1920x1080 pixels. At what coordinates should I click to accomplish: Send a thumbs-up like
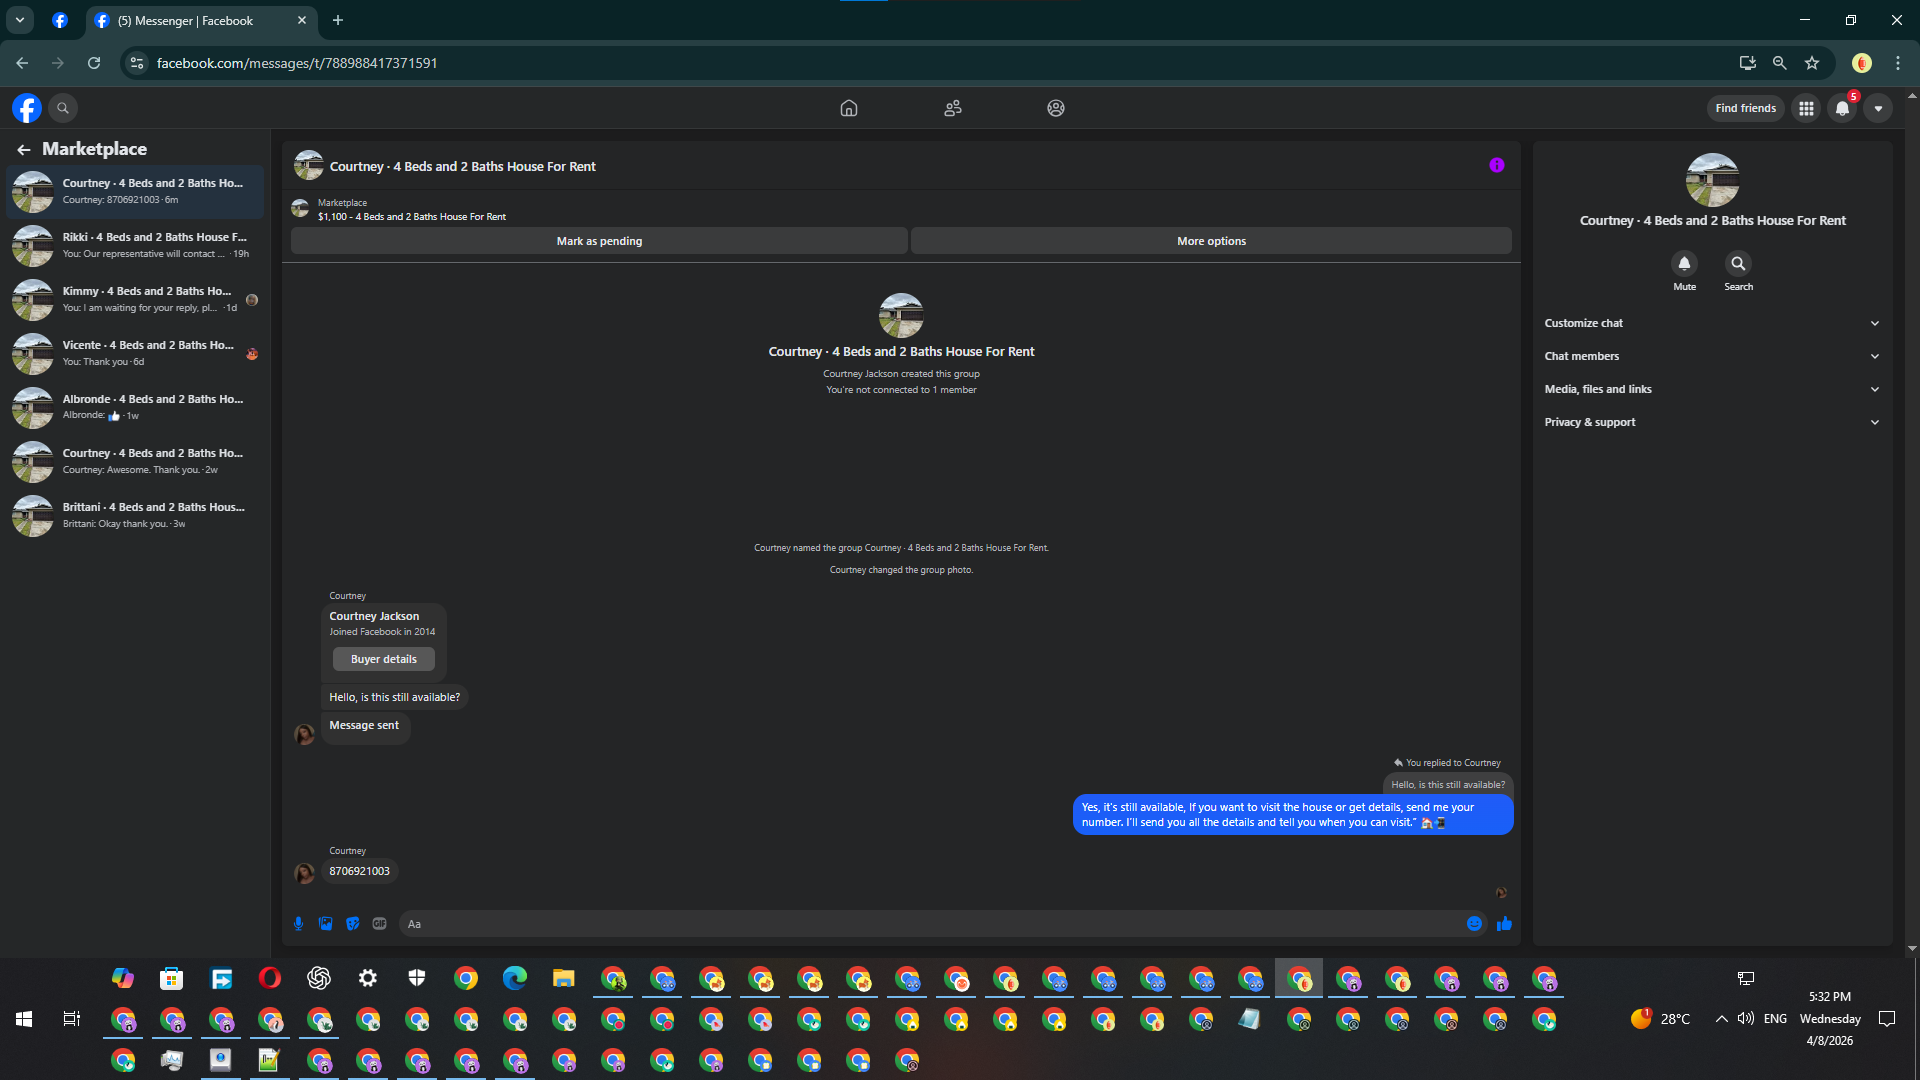(x=1504, y=924)
